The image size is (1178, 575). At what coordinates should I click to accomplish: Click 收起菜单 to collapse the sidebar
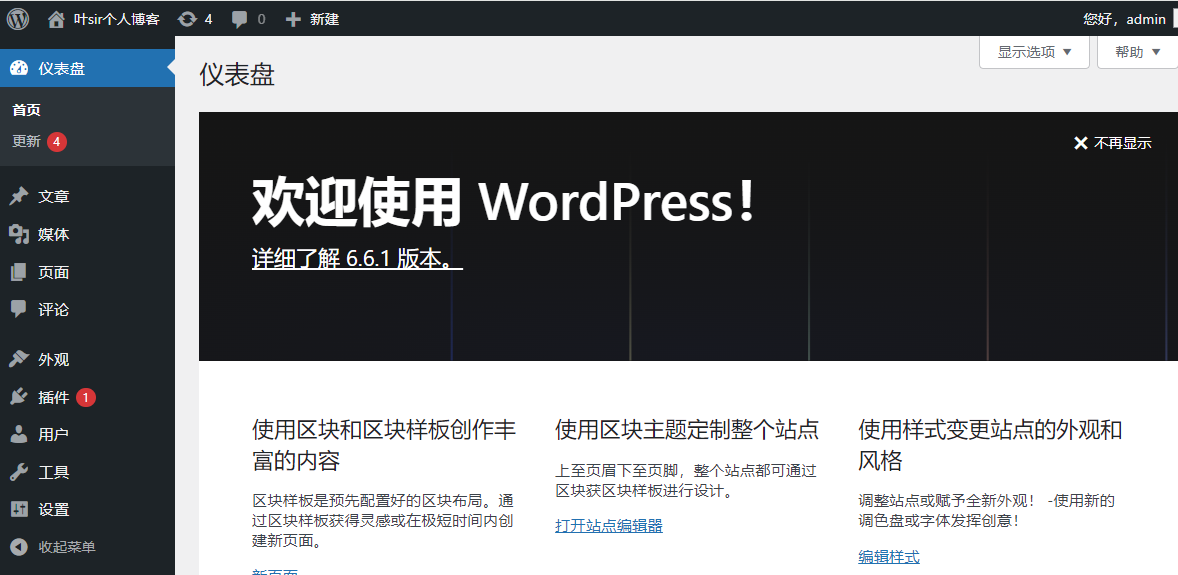[x=68, y=547]
